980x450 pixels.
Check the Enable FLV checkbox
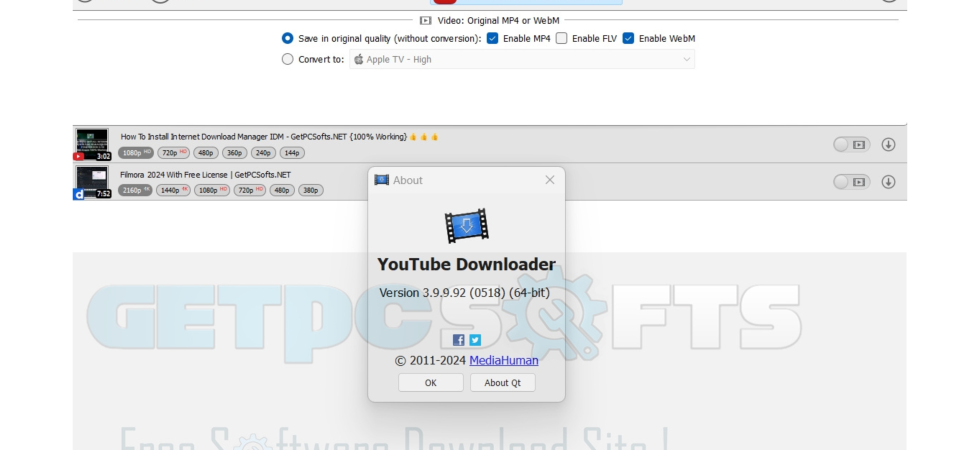click(561, 38)
